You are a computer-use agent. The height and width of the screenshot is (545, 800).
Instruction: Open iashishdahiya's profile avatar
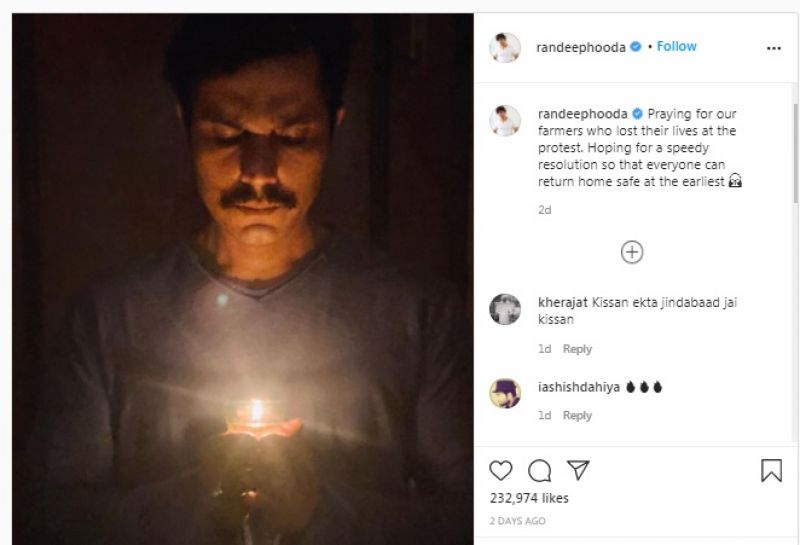click(505, 392)
